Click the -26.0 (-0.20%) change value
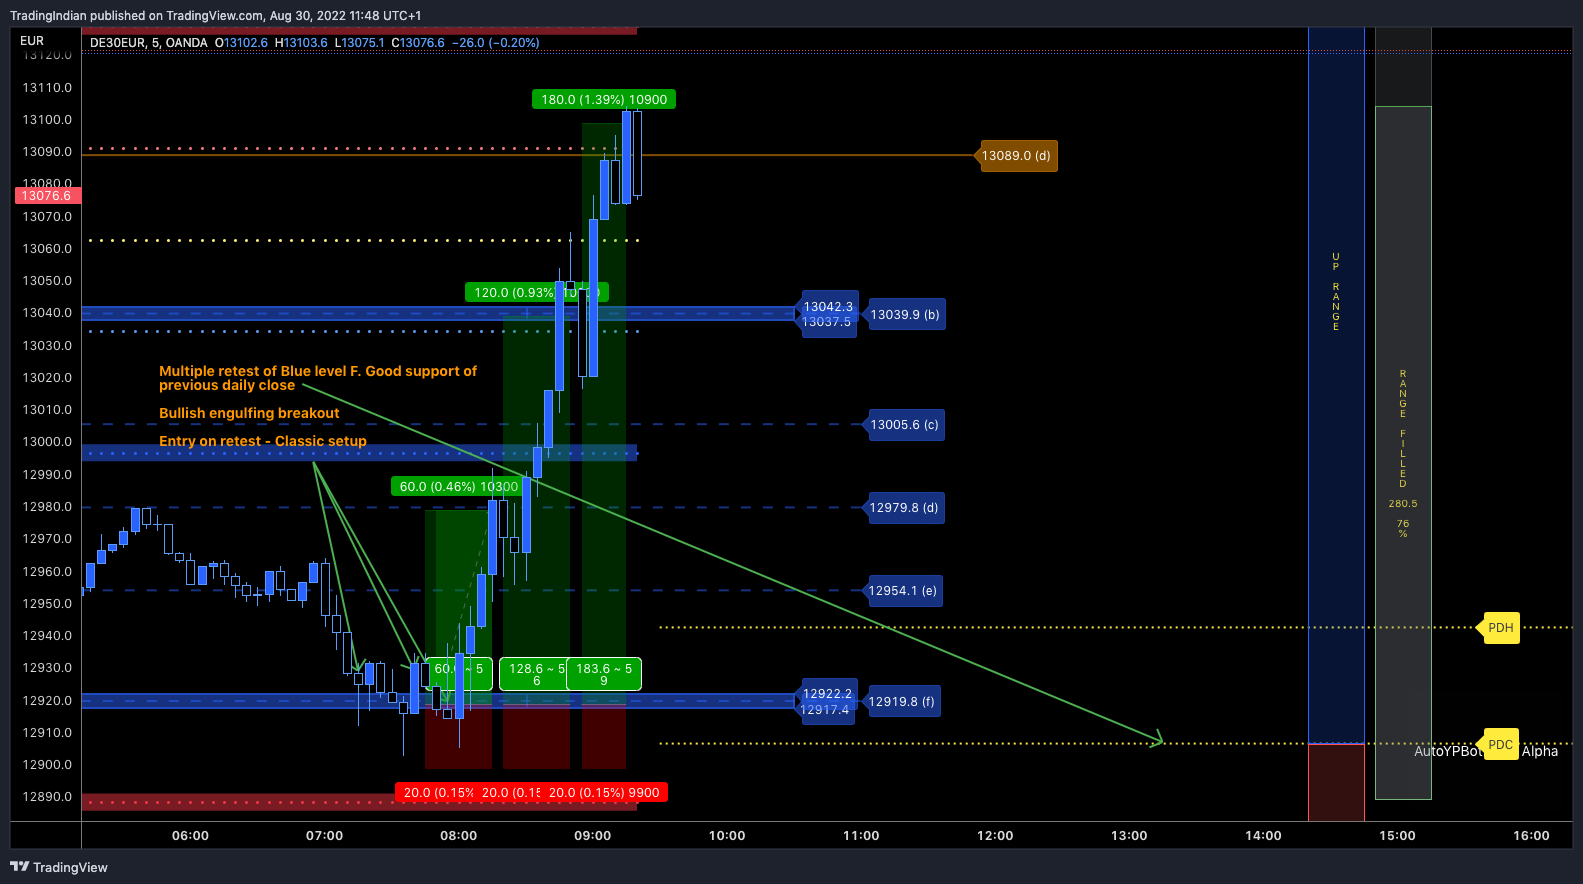Image resolution: width=1583 pixels, height=884 pixels. [x=495, y=43]
